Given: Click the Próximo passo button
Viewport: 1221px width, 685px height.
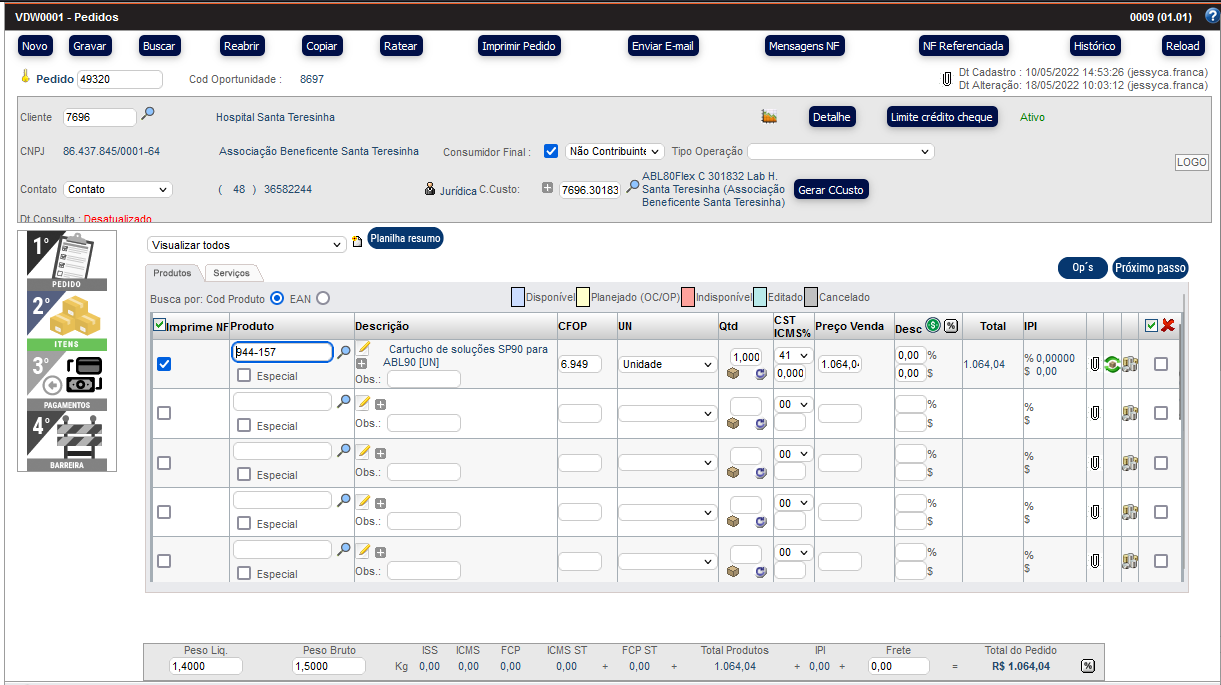Looking at the screenshot, I should tap(1150, 268).
